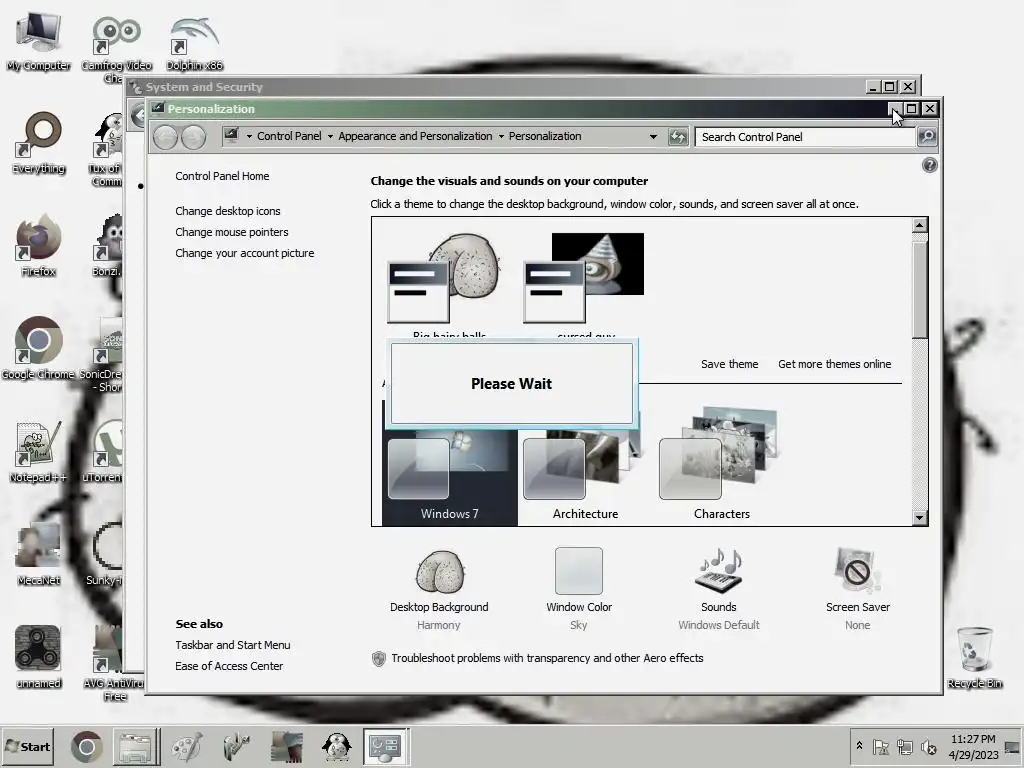The image size is (1024, 768).
Task: Click the muted volume tray icon
Action: [928, 746]
